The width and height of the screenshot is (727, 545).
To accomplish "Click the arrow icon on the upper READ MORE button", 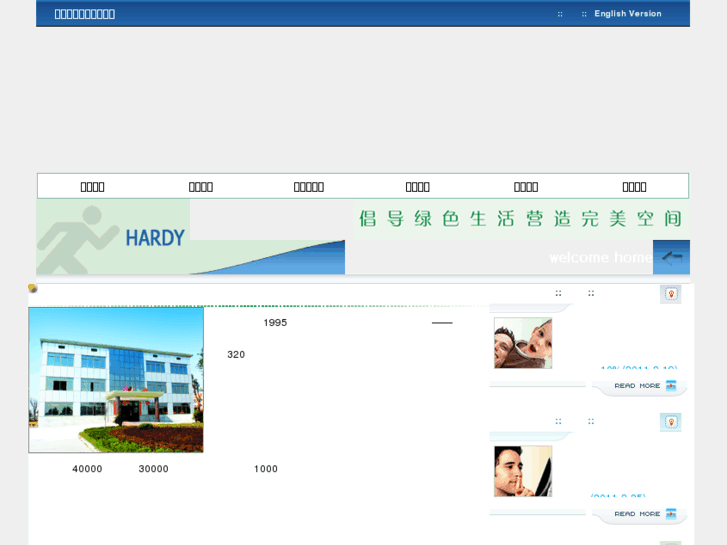I will click(x=671, y=386).
